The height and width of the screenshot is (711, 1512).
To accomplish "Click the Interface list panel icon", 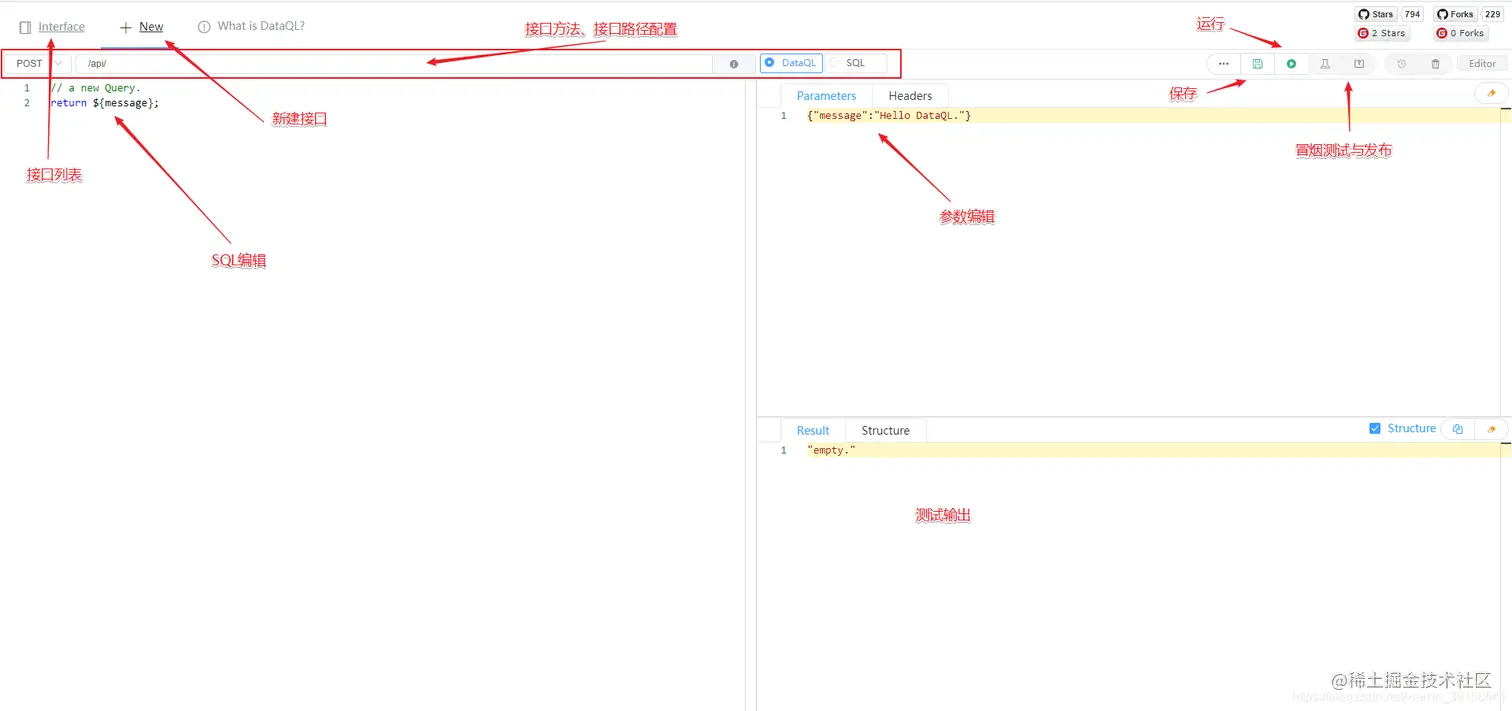I will (25, 27).
